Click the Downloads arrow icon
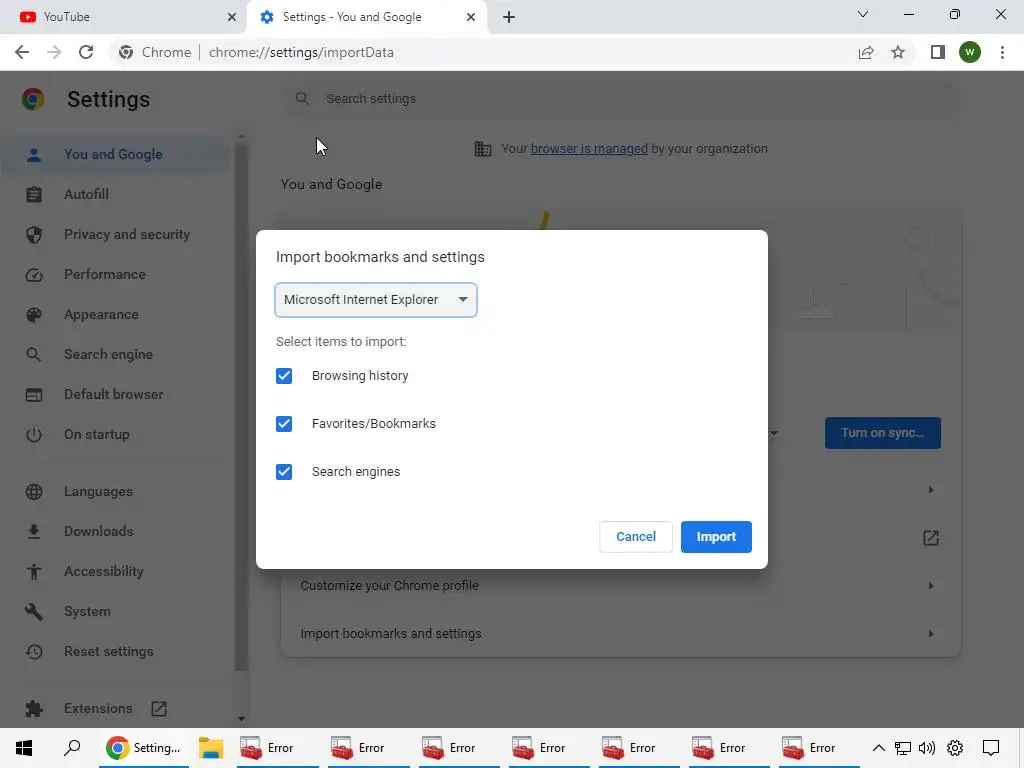Screen dimensions: 1024x768 pyautogui.click(x=33, y=532)
